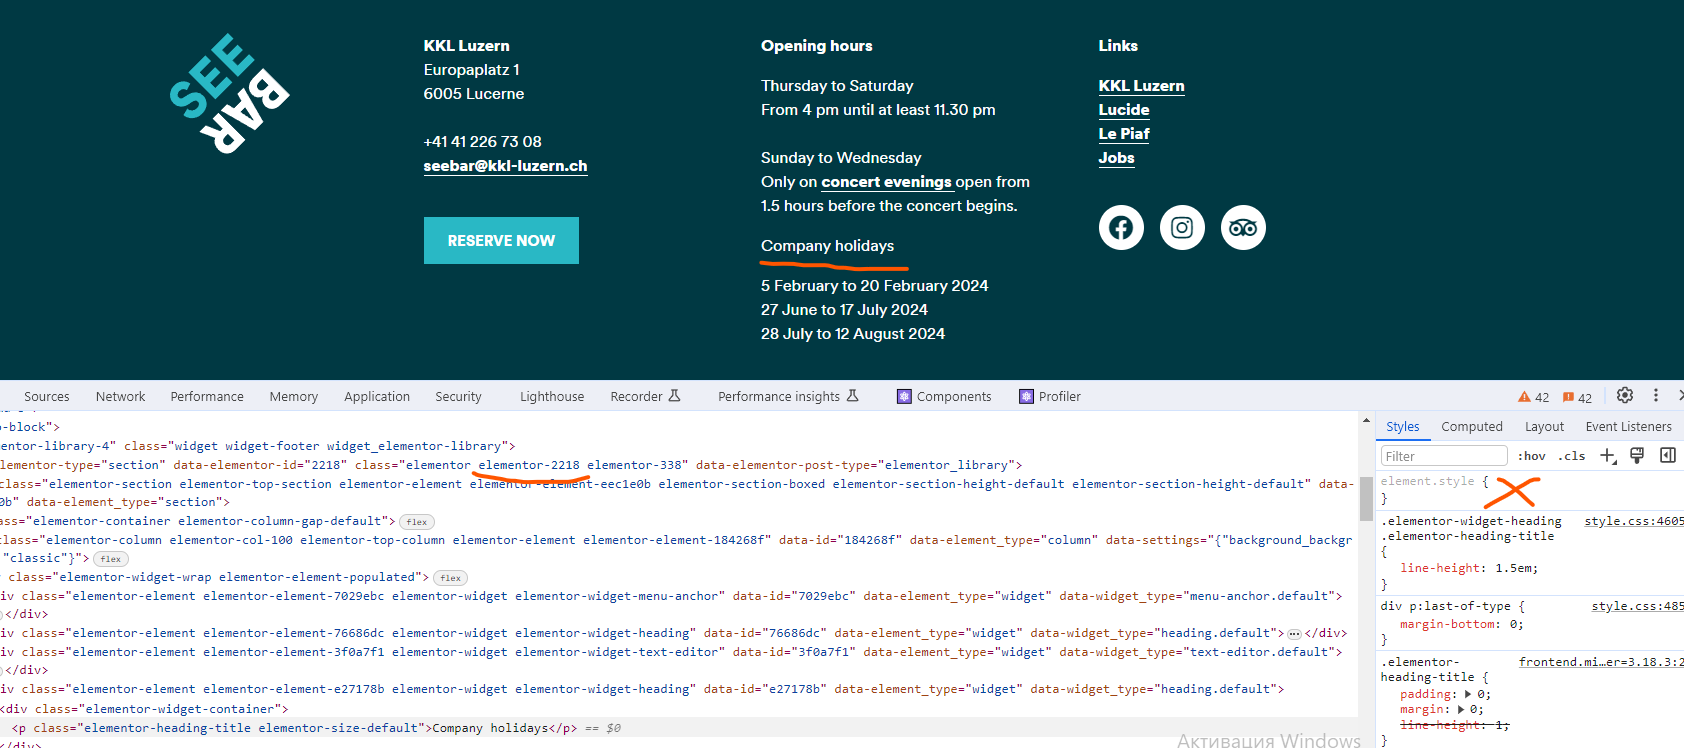Expand the margin shorthand triangle
Image resolution: width=1684 pixels, height=748 pixels.
point(1460,709)
